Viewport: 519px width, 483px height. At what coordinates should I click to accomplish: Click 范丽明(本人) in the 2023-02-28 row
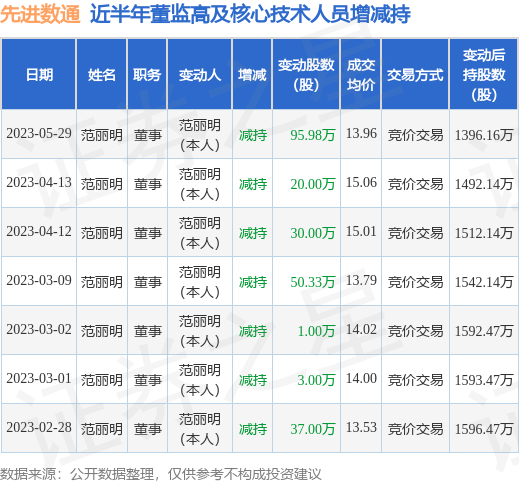click(x=200, y=429)
